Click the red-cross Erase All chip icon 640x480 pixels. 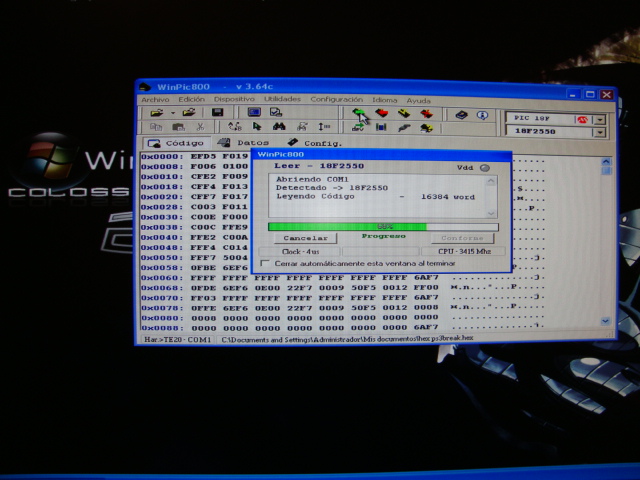[427, 113]
